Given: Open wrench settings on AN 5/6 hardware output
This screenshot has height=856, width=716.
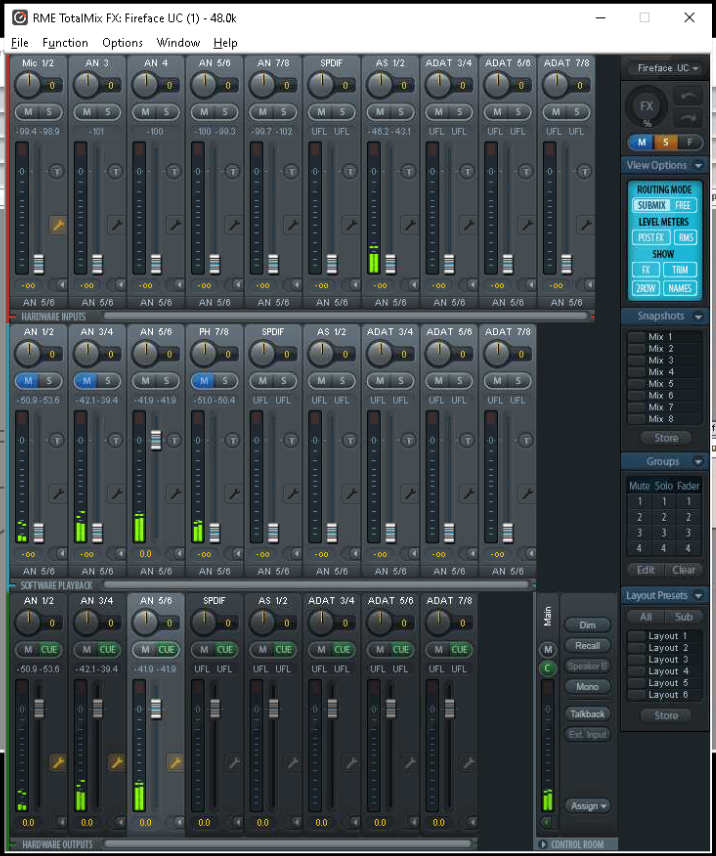Looking at the screenshot, I should pos(175,762).
